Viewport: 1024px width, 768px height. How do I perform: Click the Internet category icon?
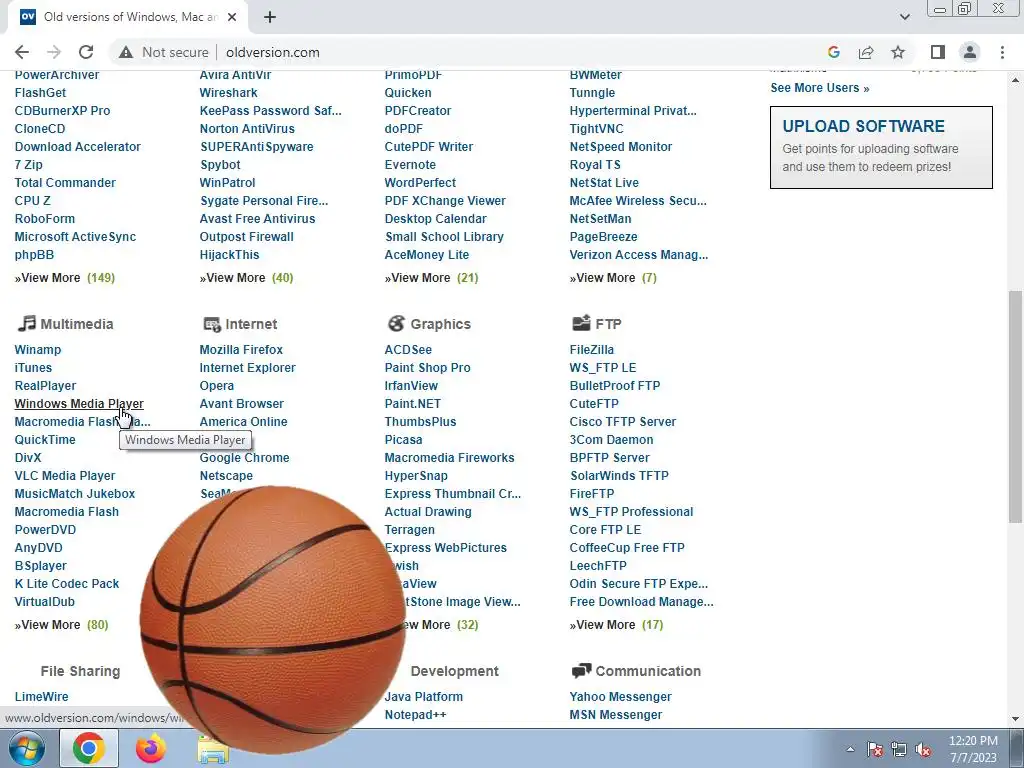coord(212,324)
